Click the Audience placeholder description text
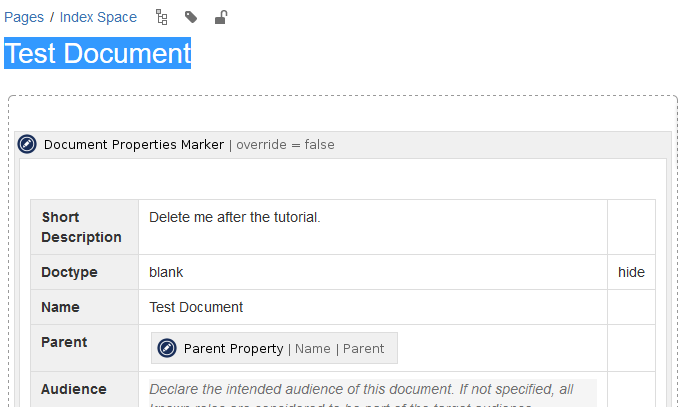678x407 pixels. tap(372, 390)
